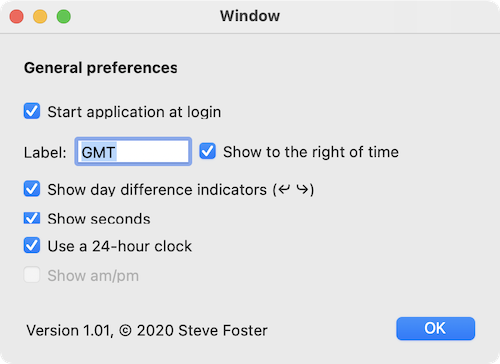Image resolution: width=500 pixels, height=364 pixels.
Task: Click the greyed-out Show am/pm checkbox
Action: (x=32, y=275)
